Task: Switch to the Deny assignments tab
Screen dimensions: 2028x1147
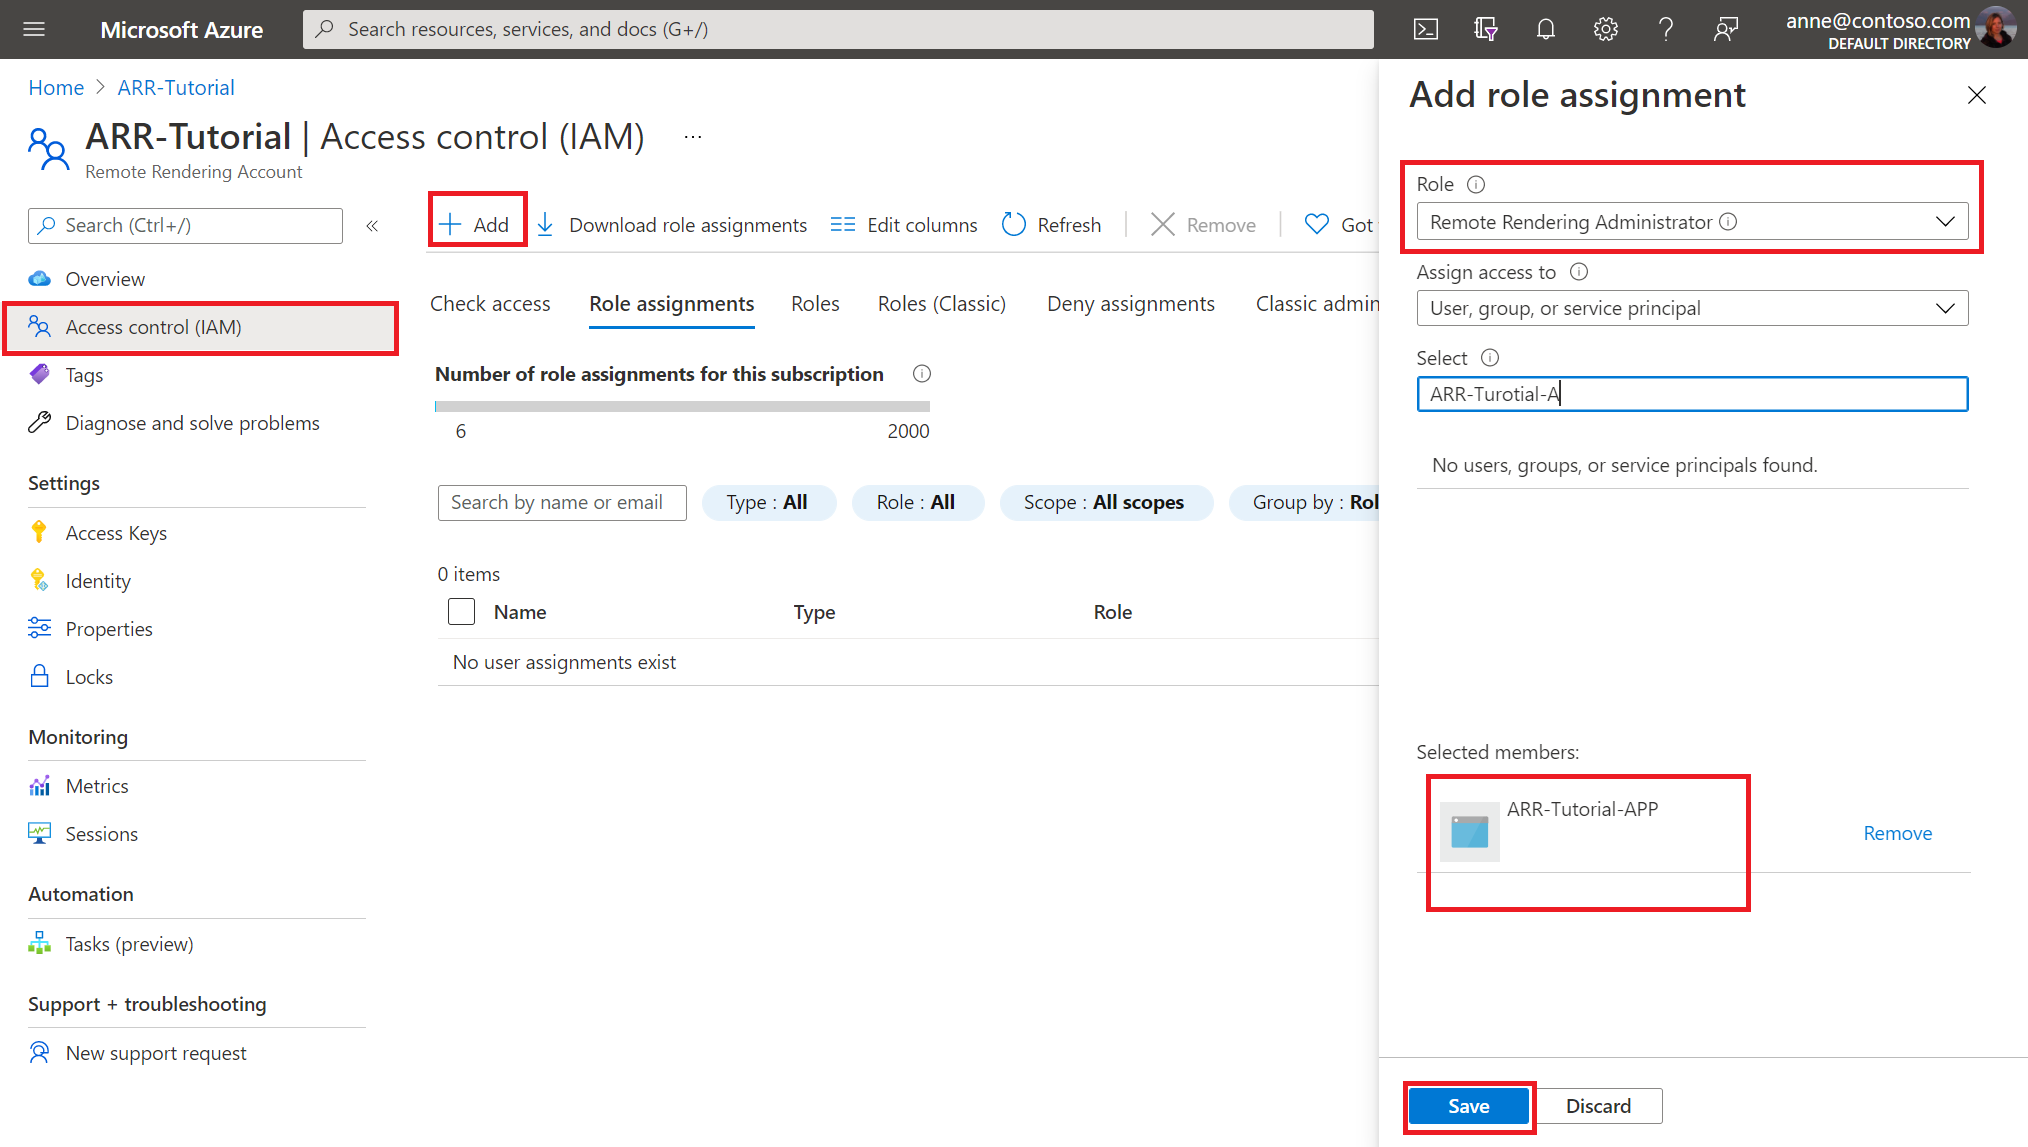Action: (x=1130, y=302)
